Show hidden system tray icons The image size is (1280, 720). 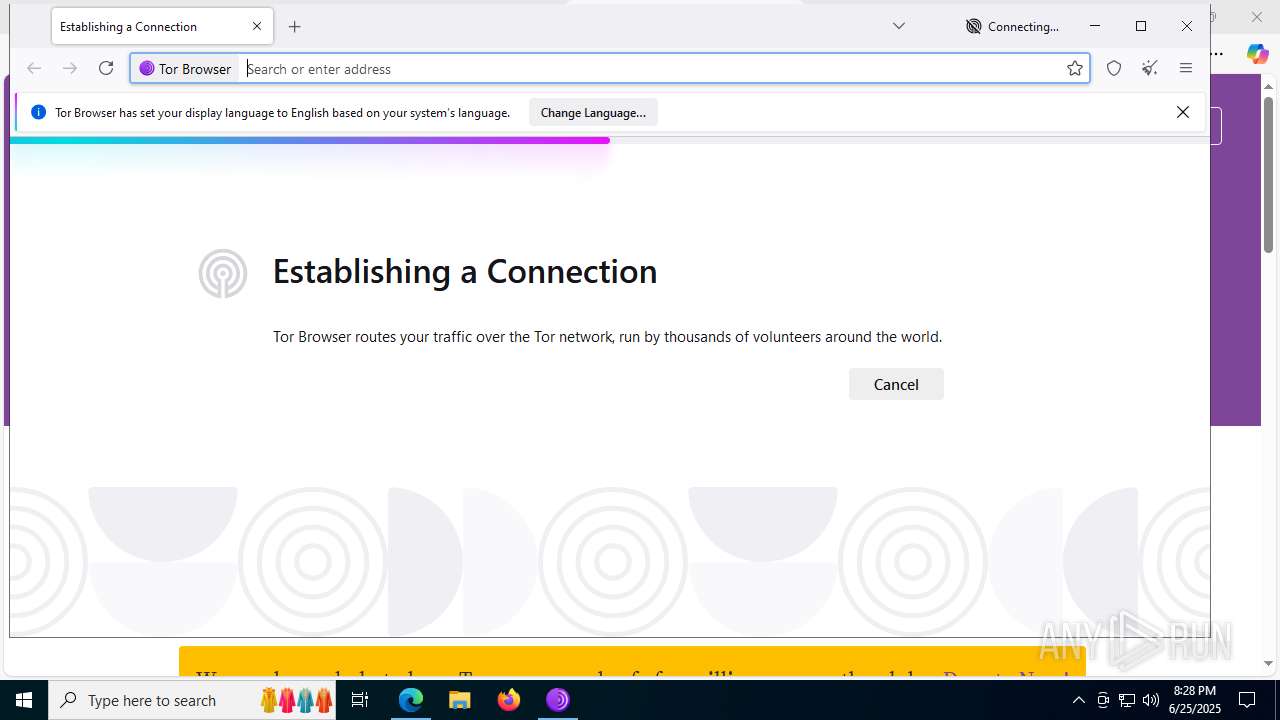(1078, 700)
